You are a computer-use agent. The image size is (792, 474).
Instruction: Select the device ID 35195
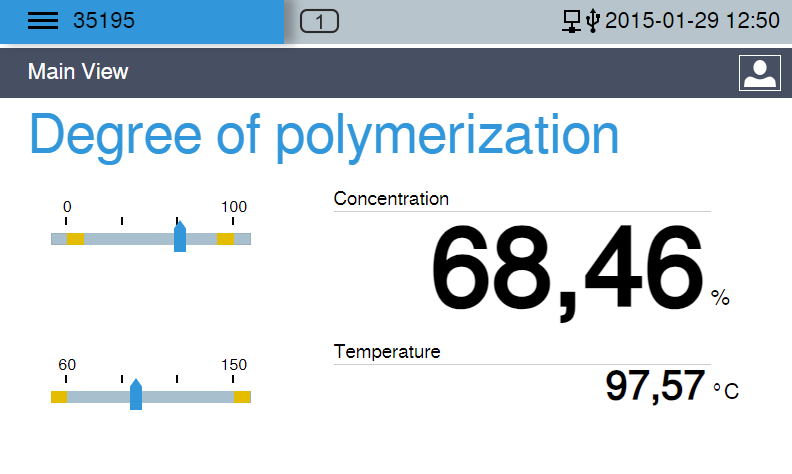[x=104, y=21]
